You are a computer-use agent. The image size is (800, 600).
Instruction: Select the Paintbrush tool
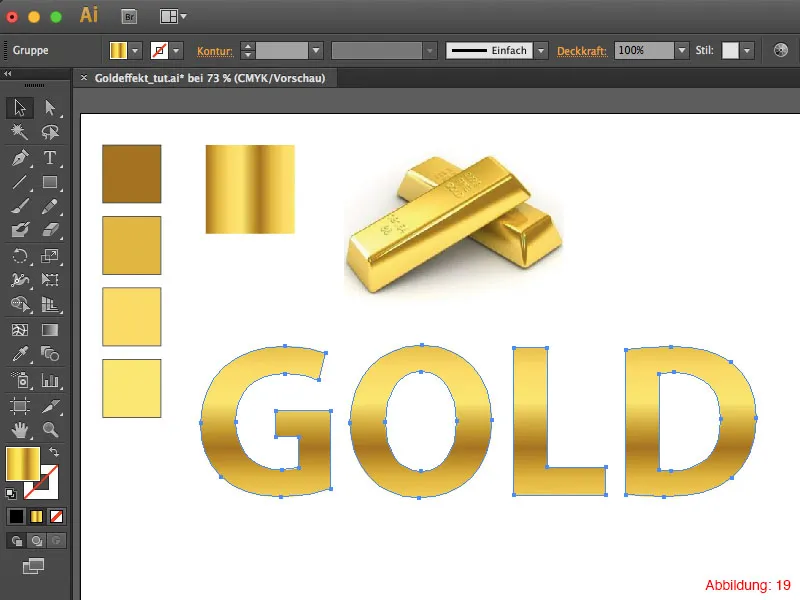coord(20,206)
